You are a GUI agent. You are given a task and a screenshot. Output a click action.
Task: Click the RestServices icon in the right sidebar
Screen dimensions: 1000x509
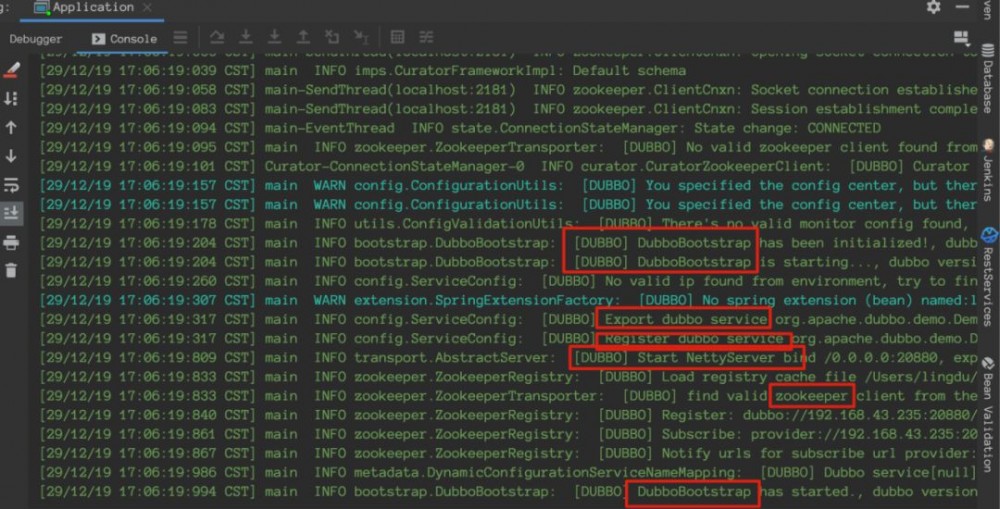point(989,235)
